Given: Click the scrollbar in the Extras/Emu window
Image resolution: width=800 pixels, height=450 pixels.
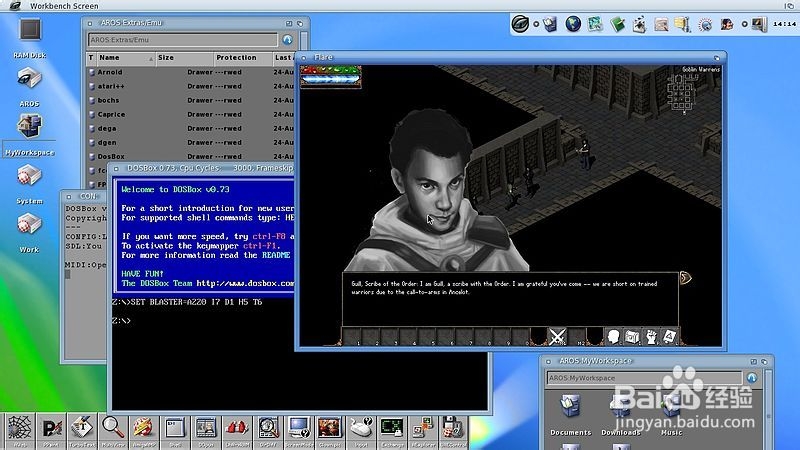Looking at the screenshot, I should tap(304, 41).
